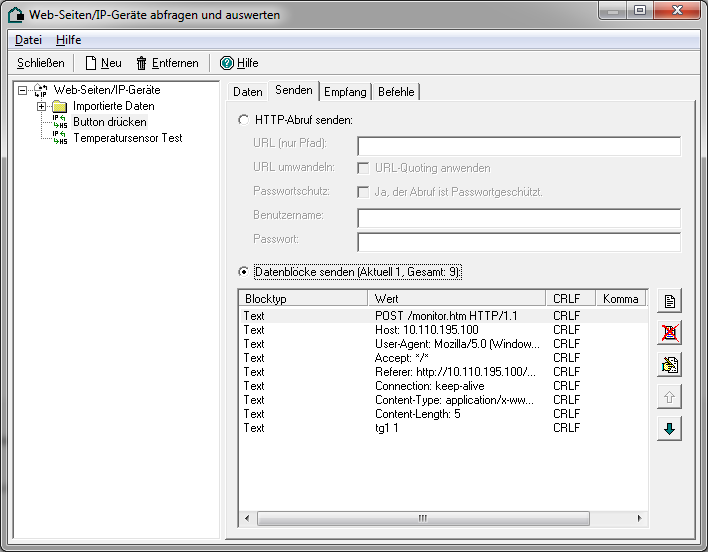
Task: Click the IP/HS icon beside Button drücken
Action: tap(60, 122)
